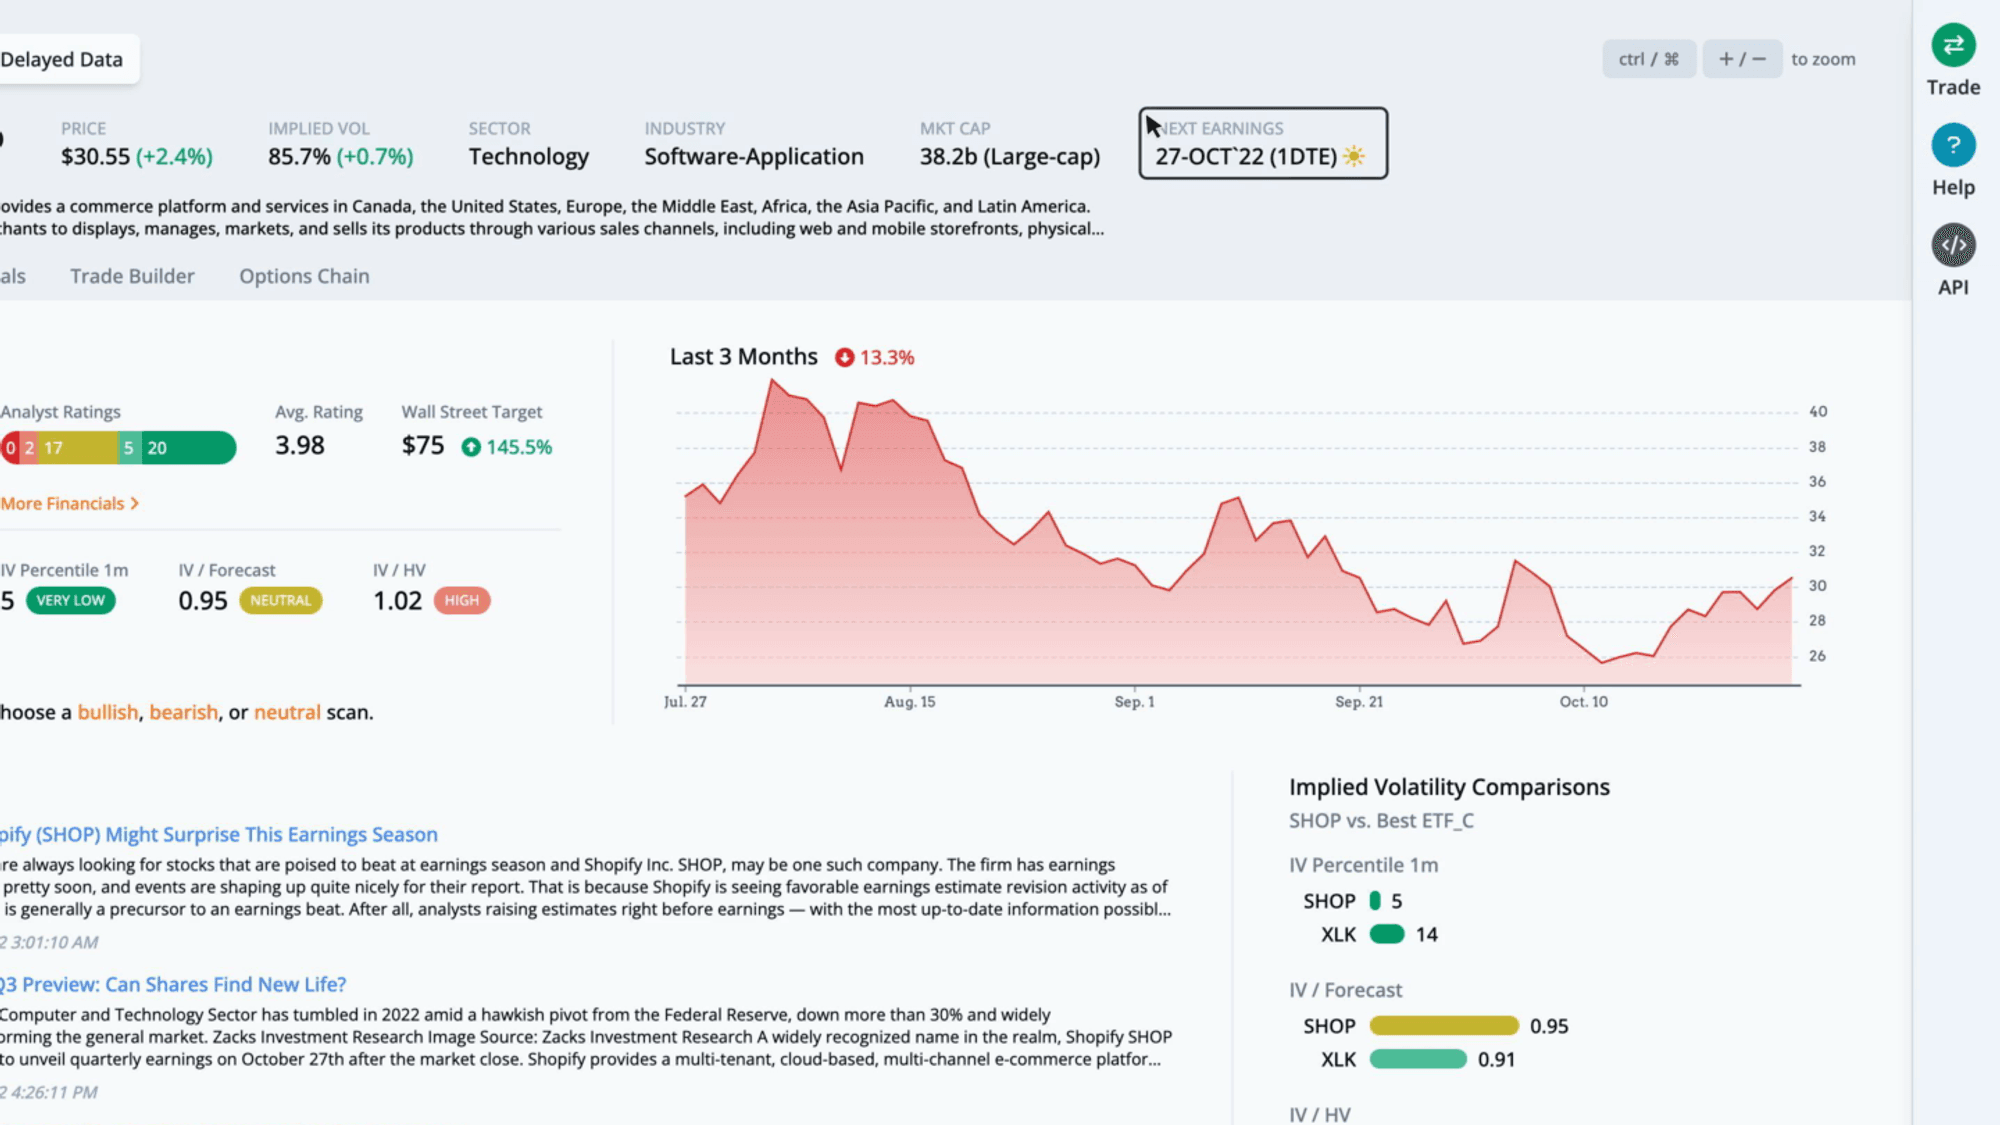The image size is (2000, 1125).
Task: Click the ctrl / ⌘ key hint
Action: 1649,59
